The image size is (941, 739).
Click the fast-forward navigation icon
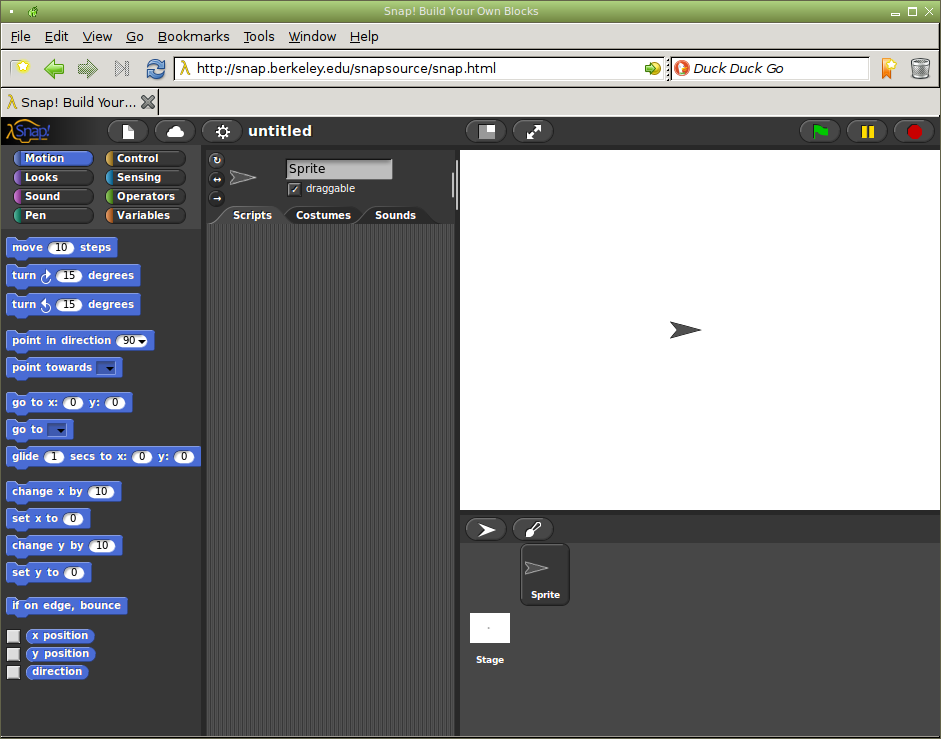pos(122,68)
